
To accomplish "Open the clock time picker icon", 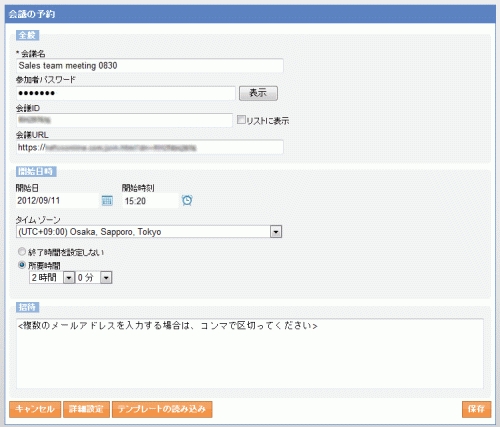I will [x=187, y=200].
